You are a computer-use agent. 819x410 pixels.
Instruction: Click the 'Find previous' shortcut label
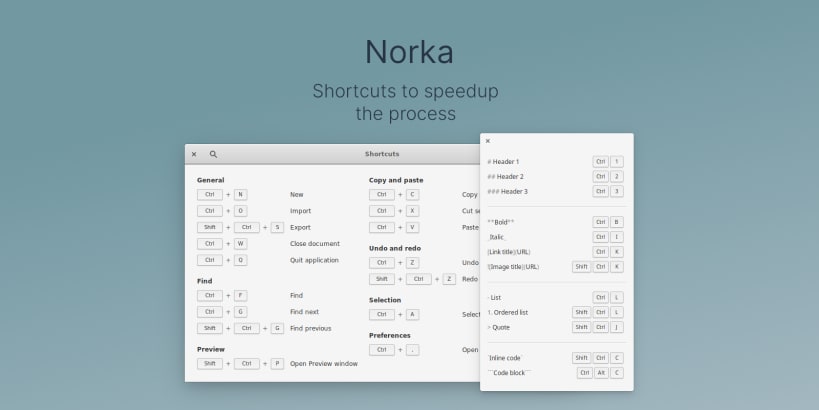[311, 329]
